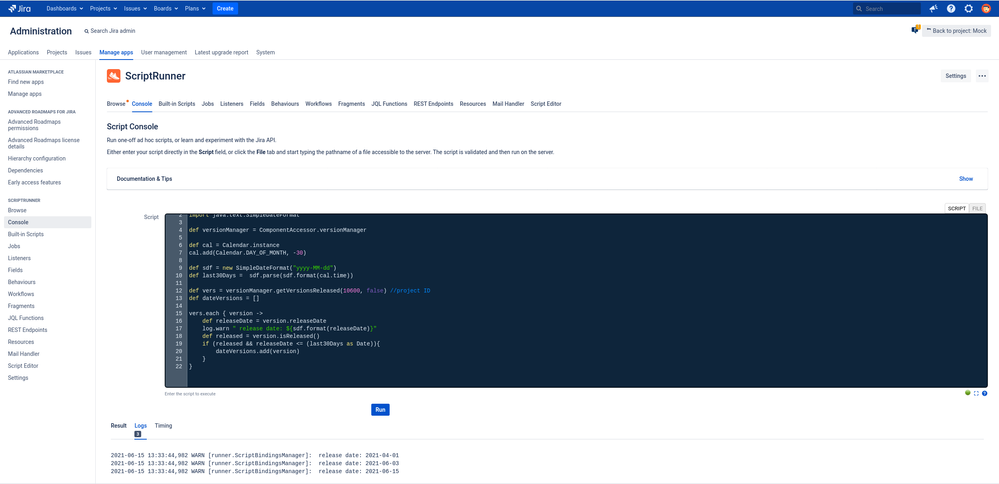Click the Jira logo in the header
999x484 pixels.
[x=20, y=8]
